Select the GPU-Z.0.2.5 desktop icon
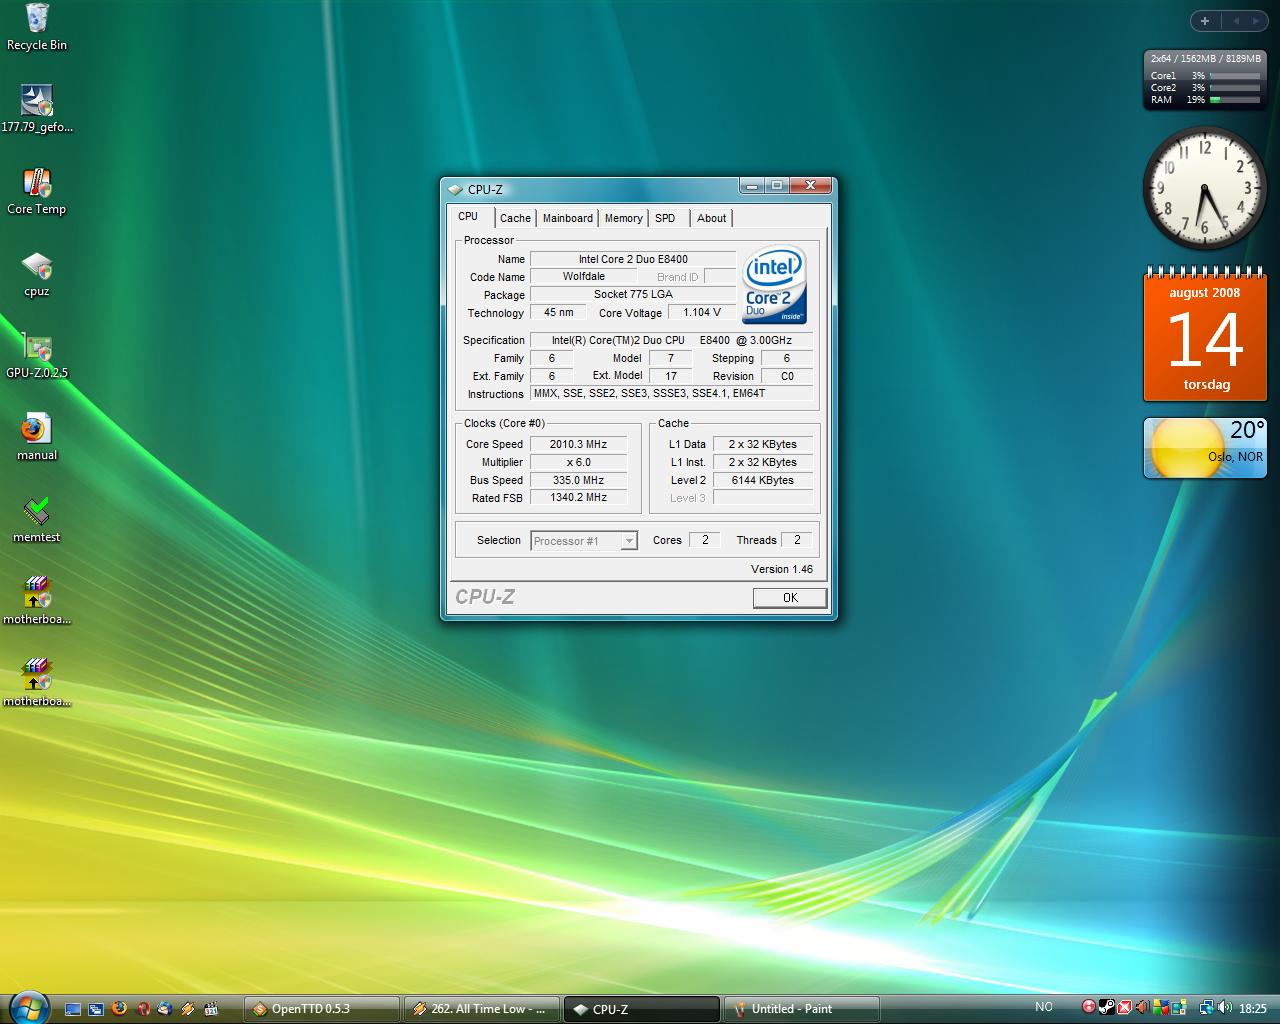 click(37, 356)
